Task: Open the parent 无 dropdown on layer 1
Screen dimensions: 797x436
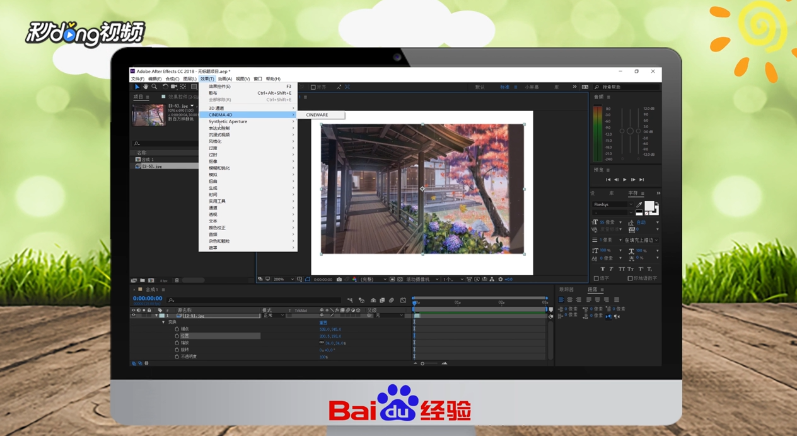Action: [389, 316]
